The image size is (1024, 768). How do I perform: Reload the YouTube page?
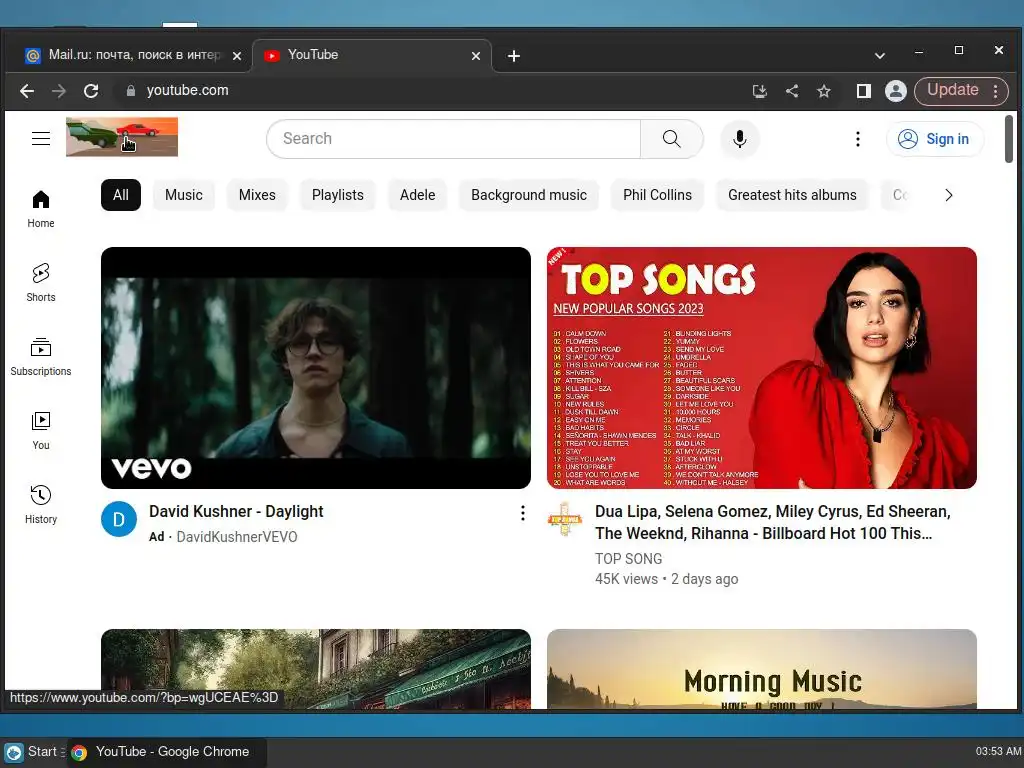pyautogui.click(x=91, y=91)
